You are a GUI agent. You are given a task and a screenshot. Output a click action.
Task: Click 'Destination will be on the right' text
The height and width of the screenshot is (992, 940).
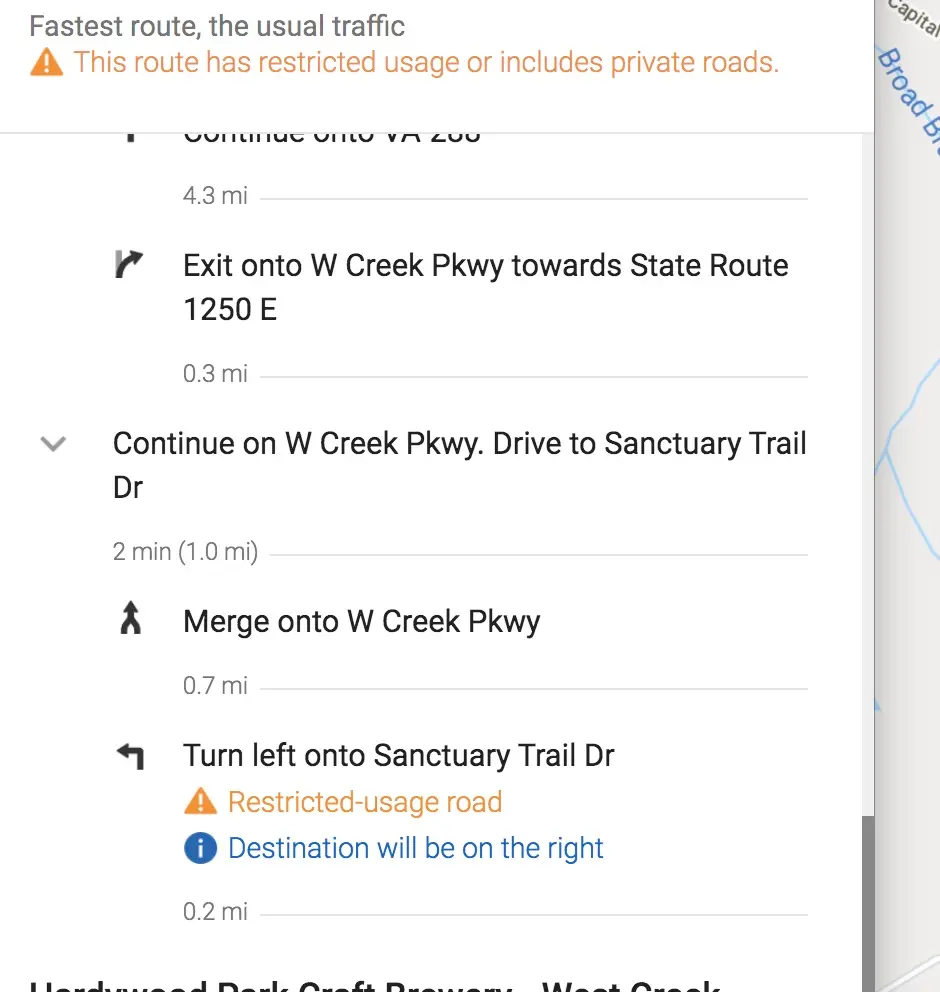(x=416, y=848)
